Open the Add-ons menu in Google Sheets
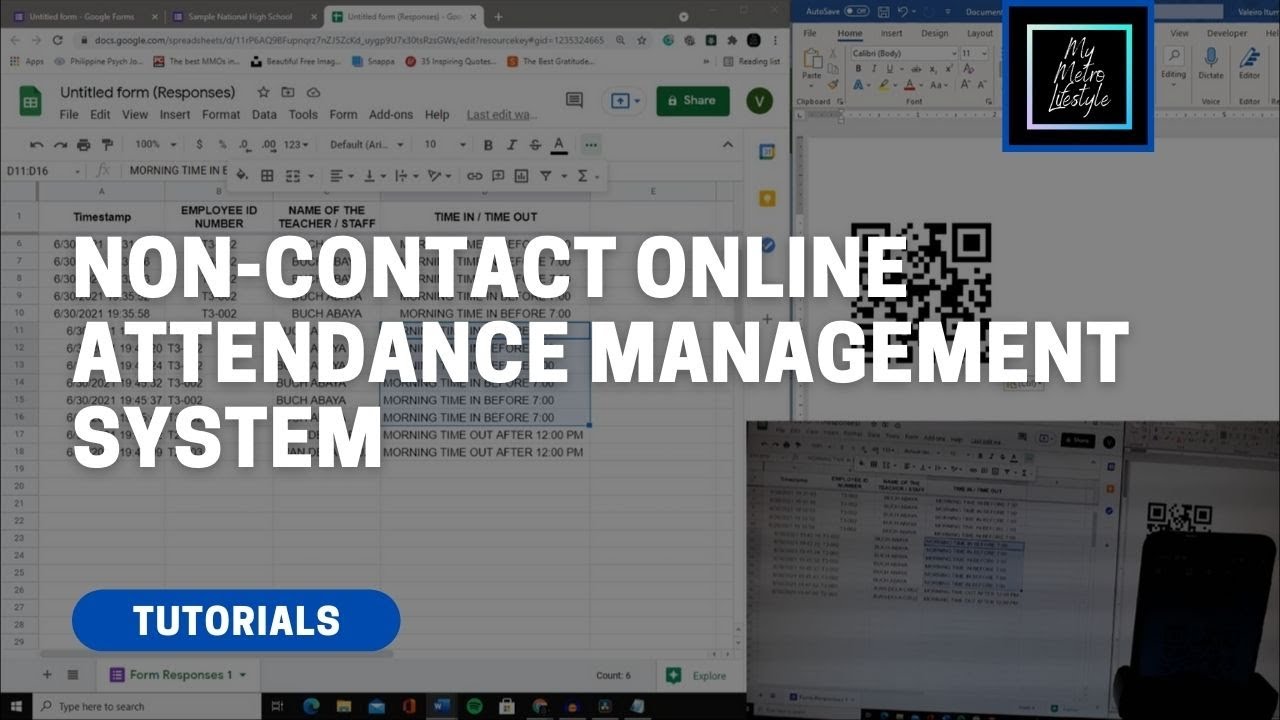The image size is (1280, 720). click(390, 115)
